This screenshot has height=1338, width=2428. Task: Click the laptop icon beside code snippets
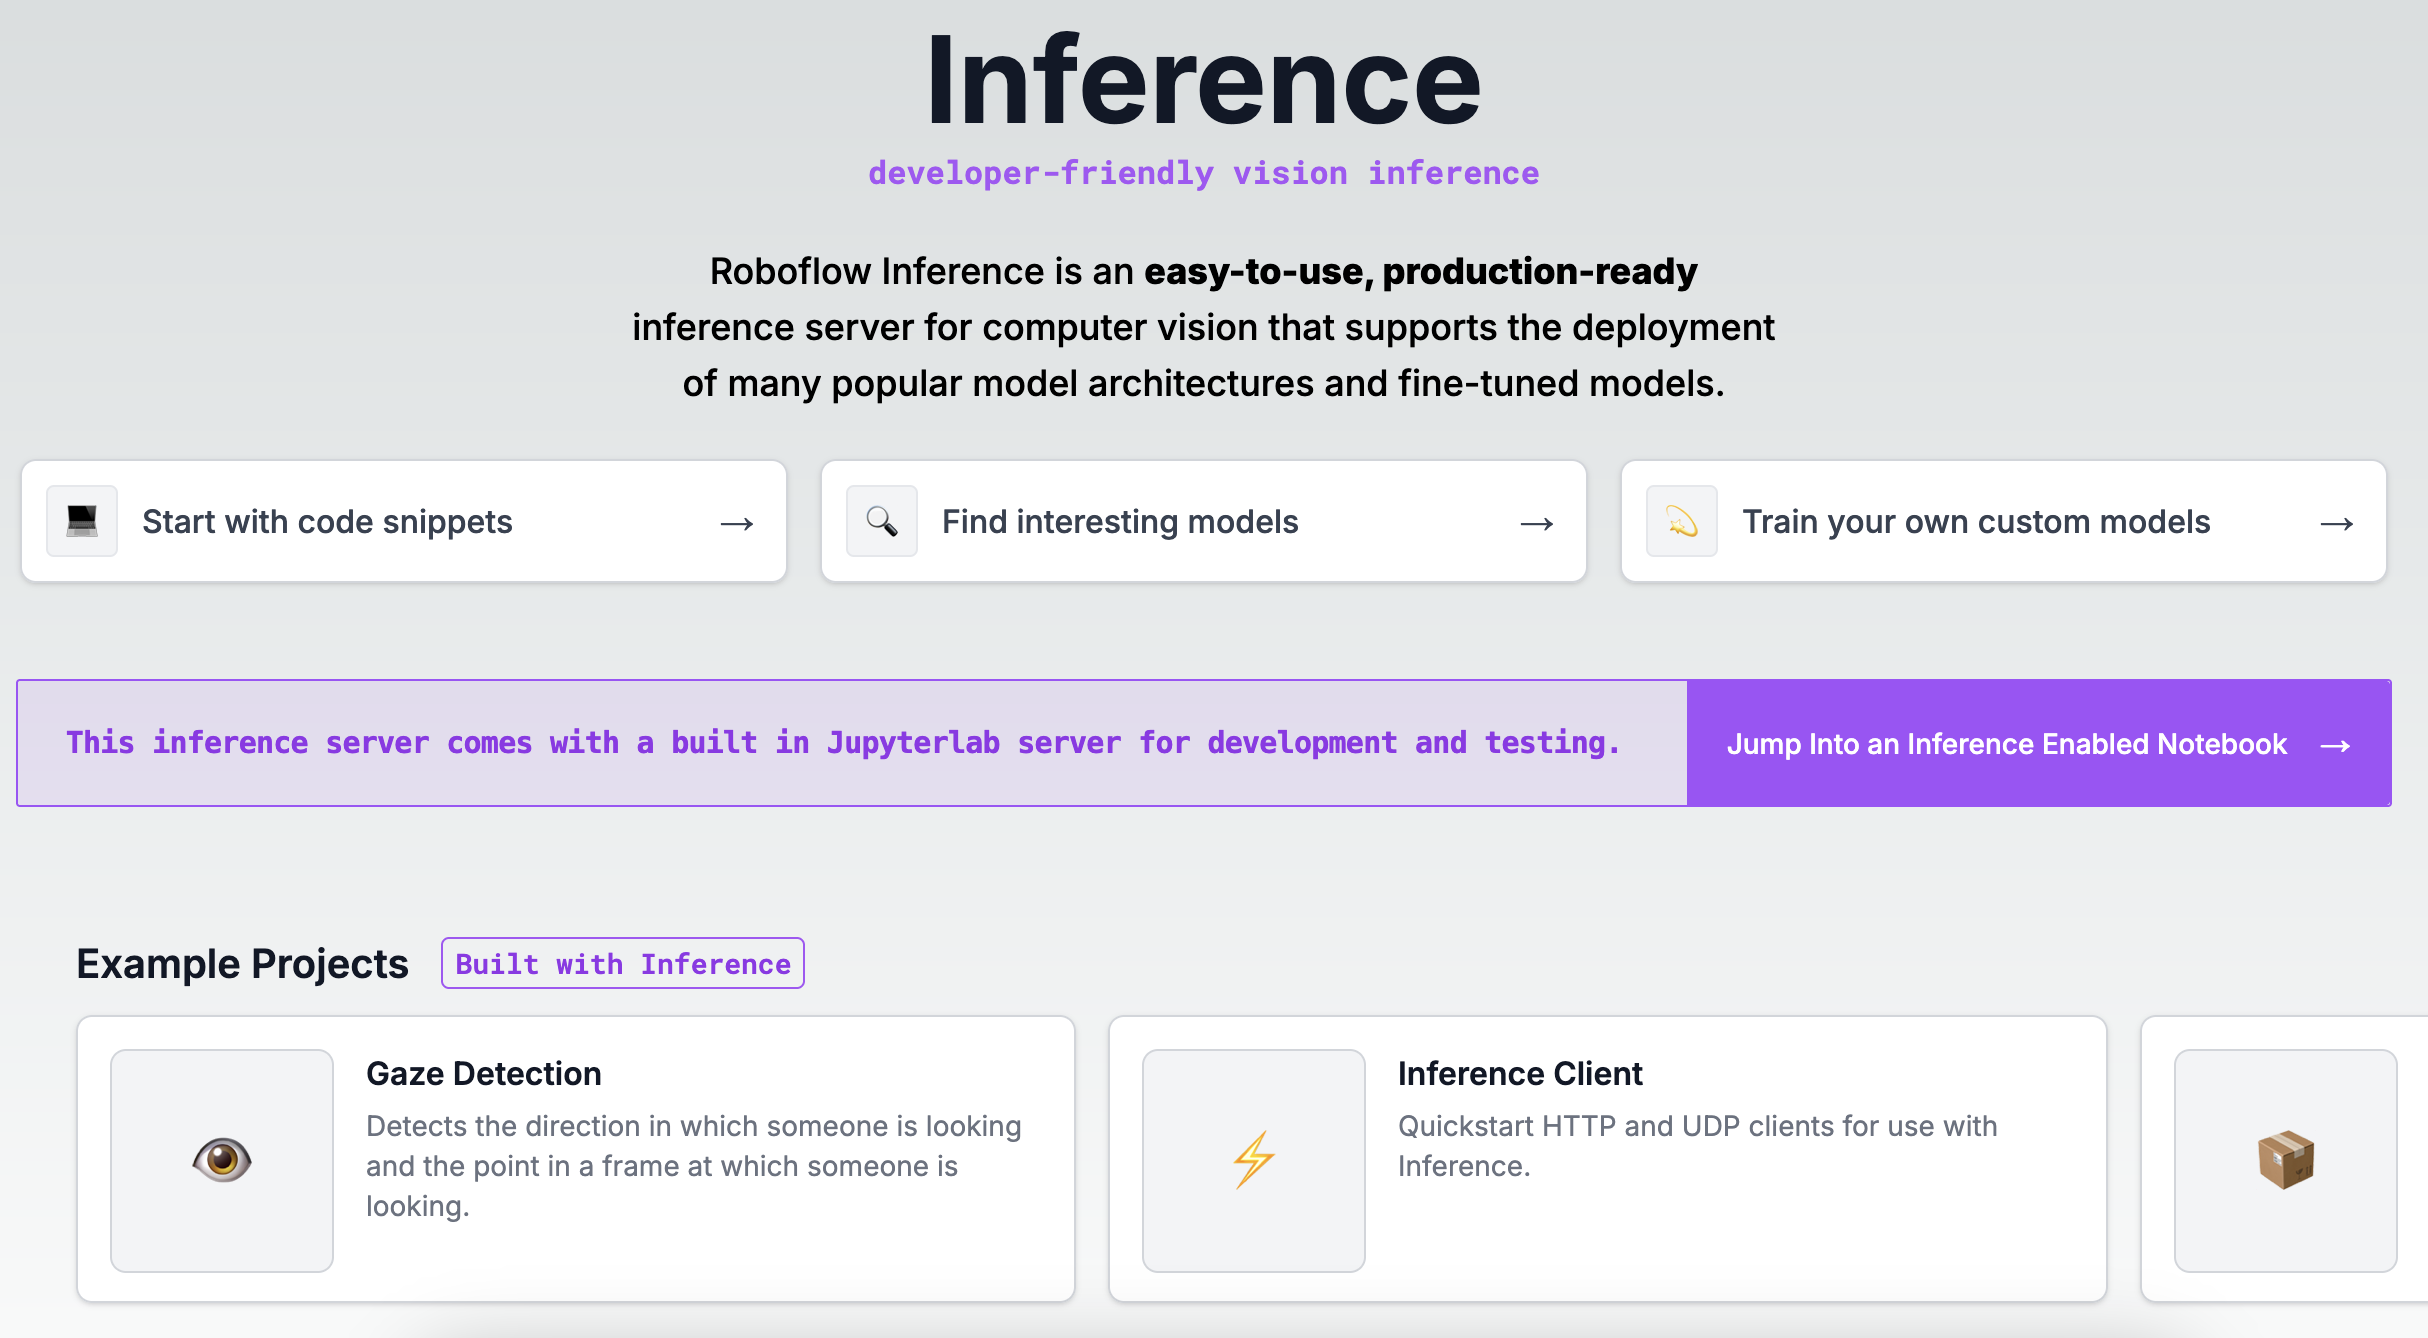pyautogui.click(x=82, y=521)
